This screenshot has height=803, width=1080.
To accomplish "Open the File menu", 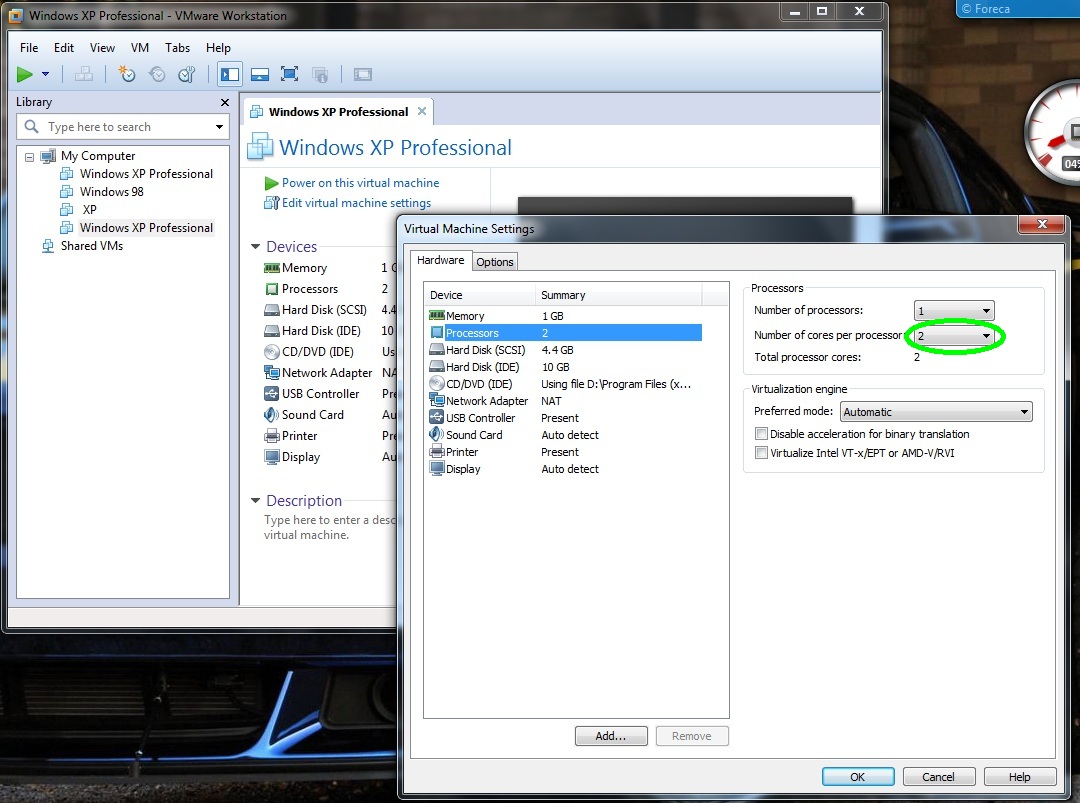I will point(29,48).
